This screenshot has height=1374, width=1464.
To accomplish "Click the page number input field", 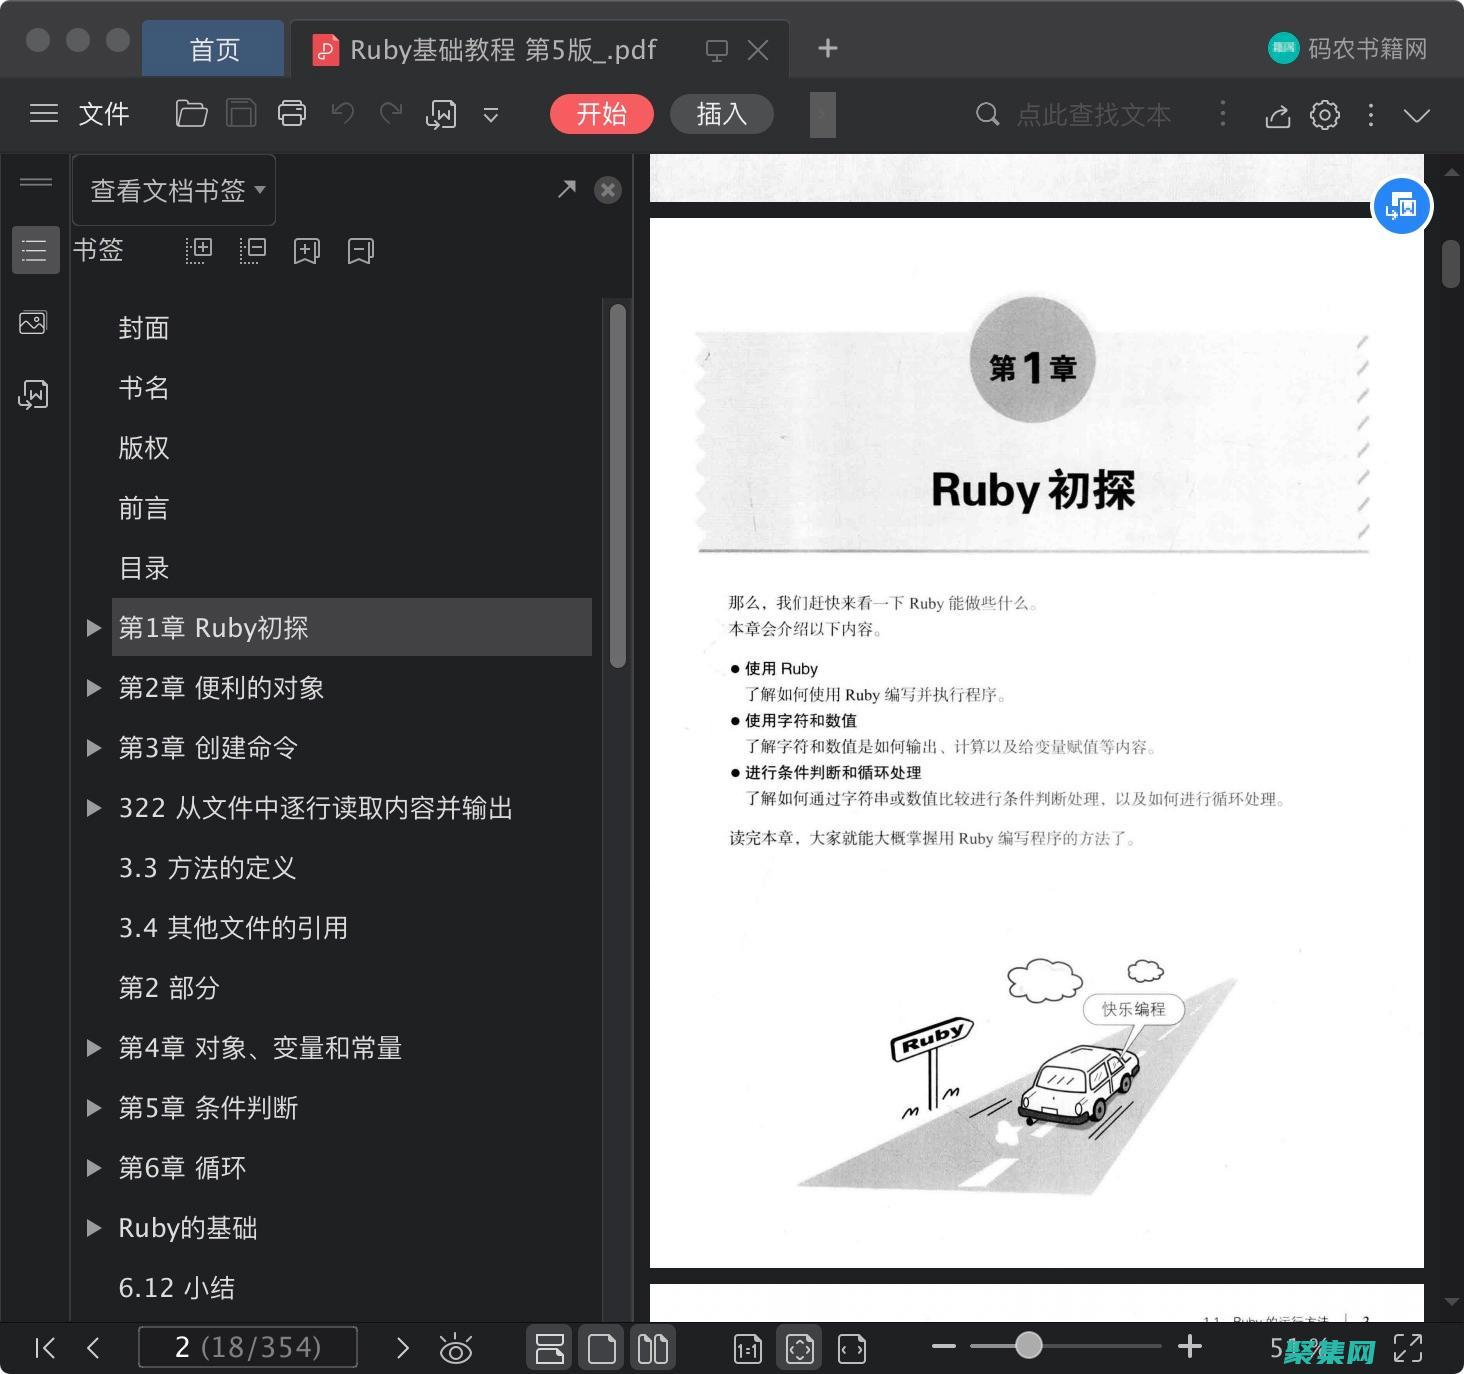I will pyautogui.click(x=248, y=1348).
